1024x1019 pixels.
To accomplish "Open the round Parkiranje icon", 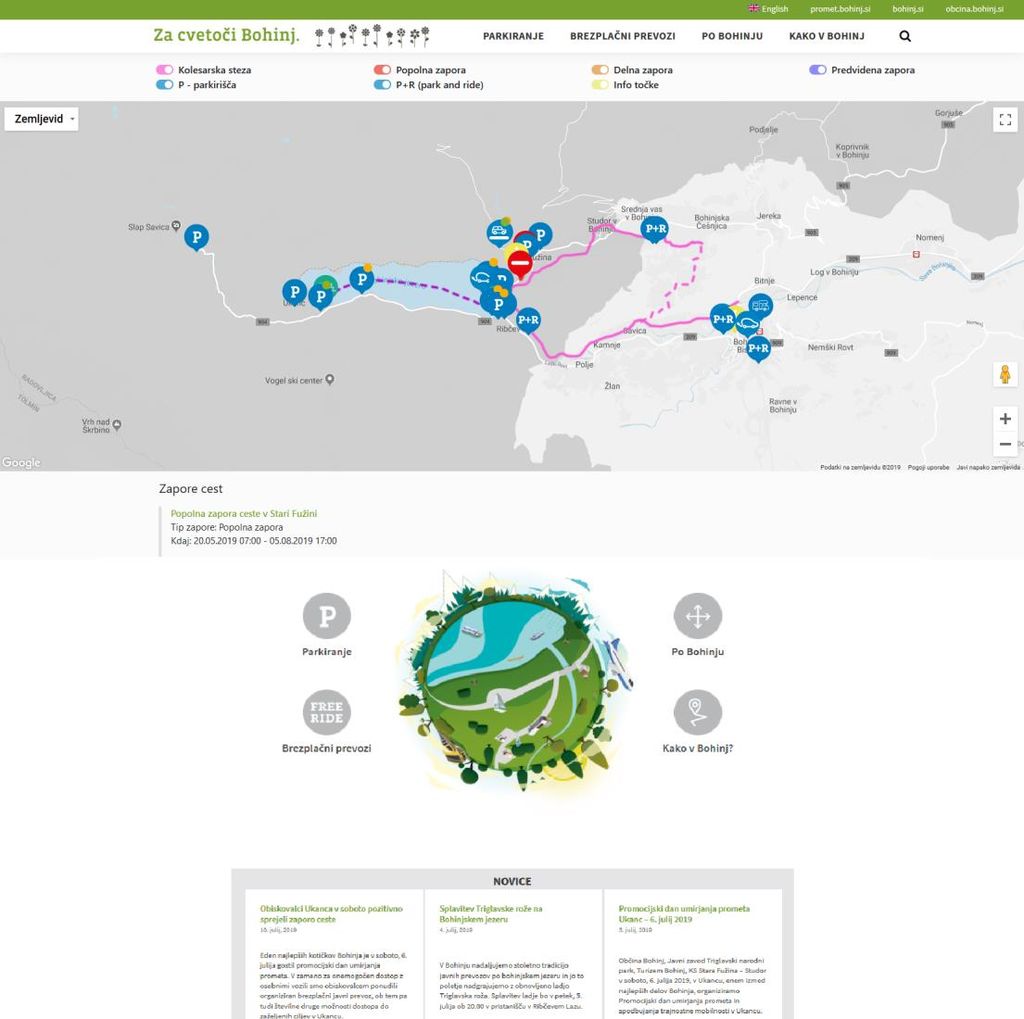I will tap(327, 616).
